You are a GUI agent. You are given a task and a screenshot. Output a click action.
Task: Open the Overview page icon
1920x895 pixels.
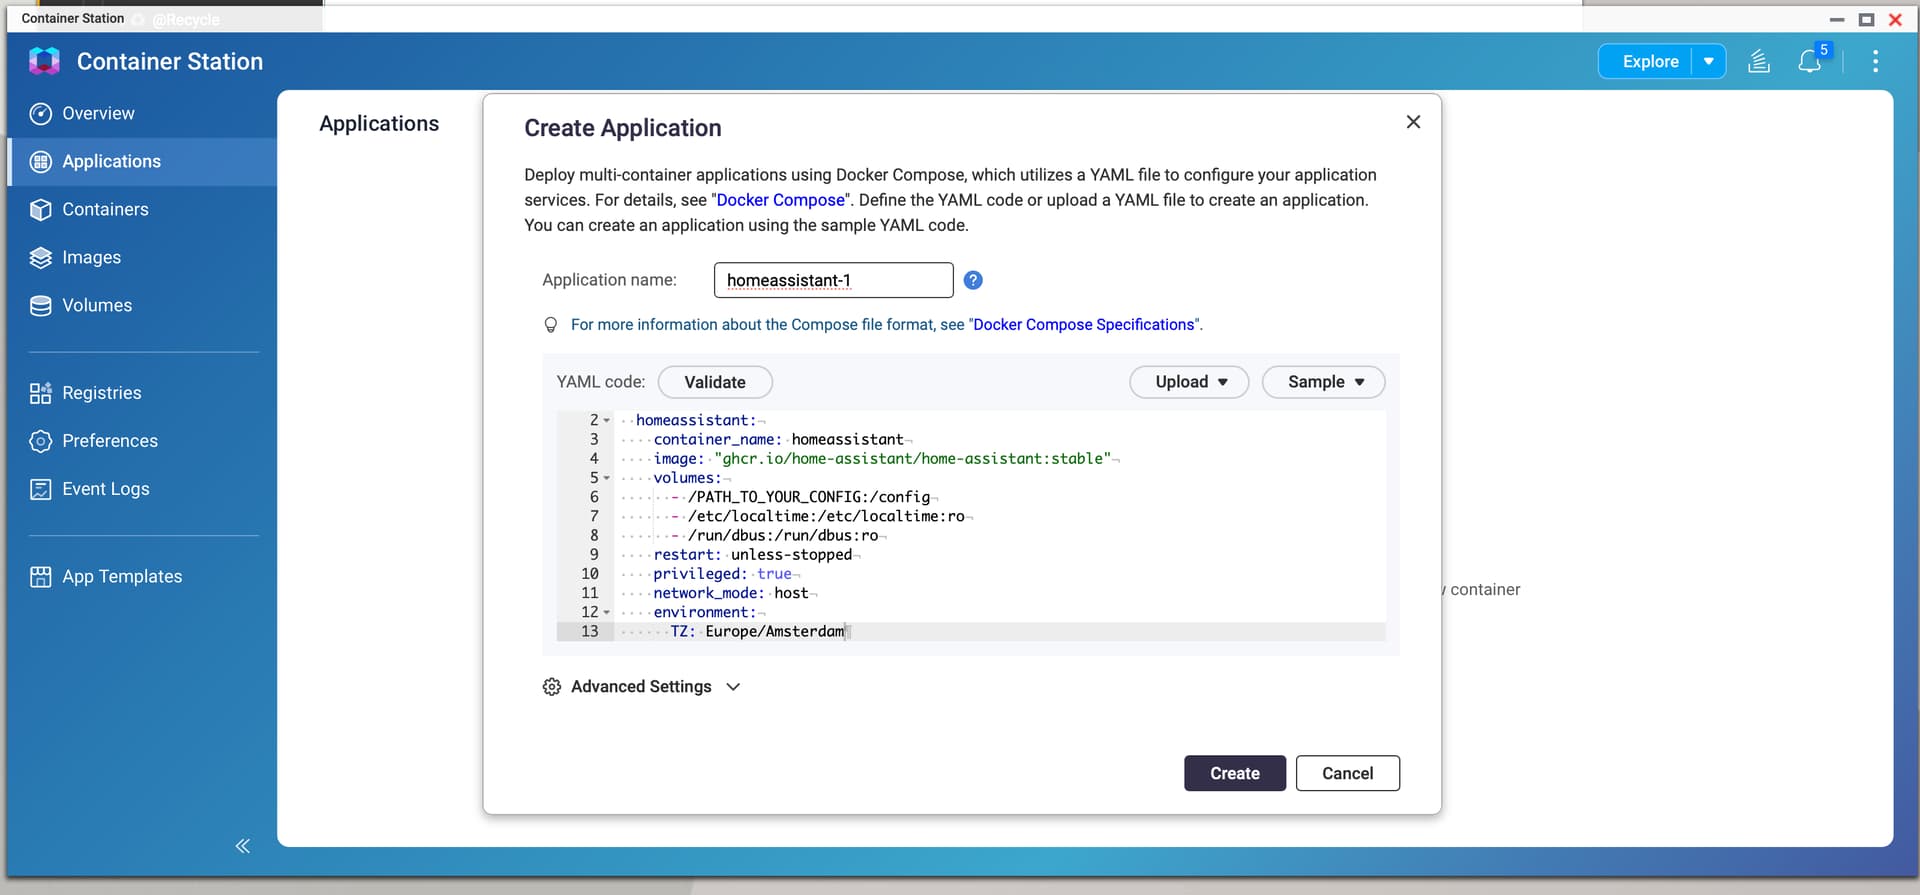(x=41, y=114)
